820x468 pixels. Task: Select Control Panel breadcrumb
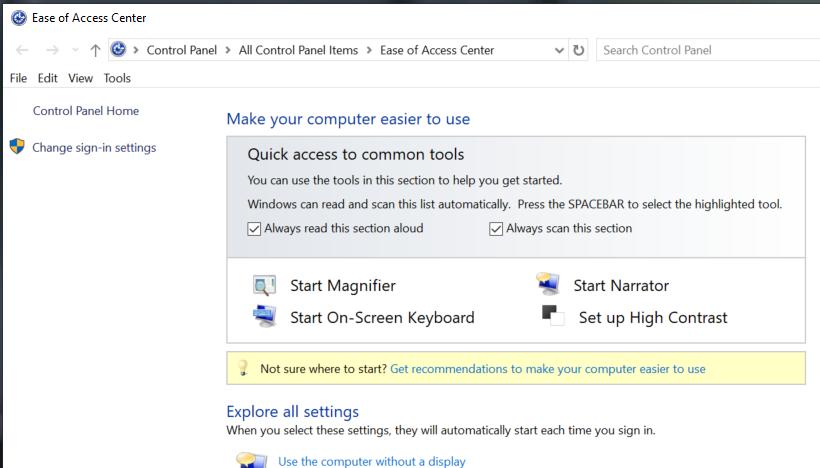[x=181, y=50]
